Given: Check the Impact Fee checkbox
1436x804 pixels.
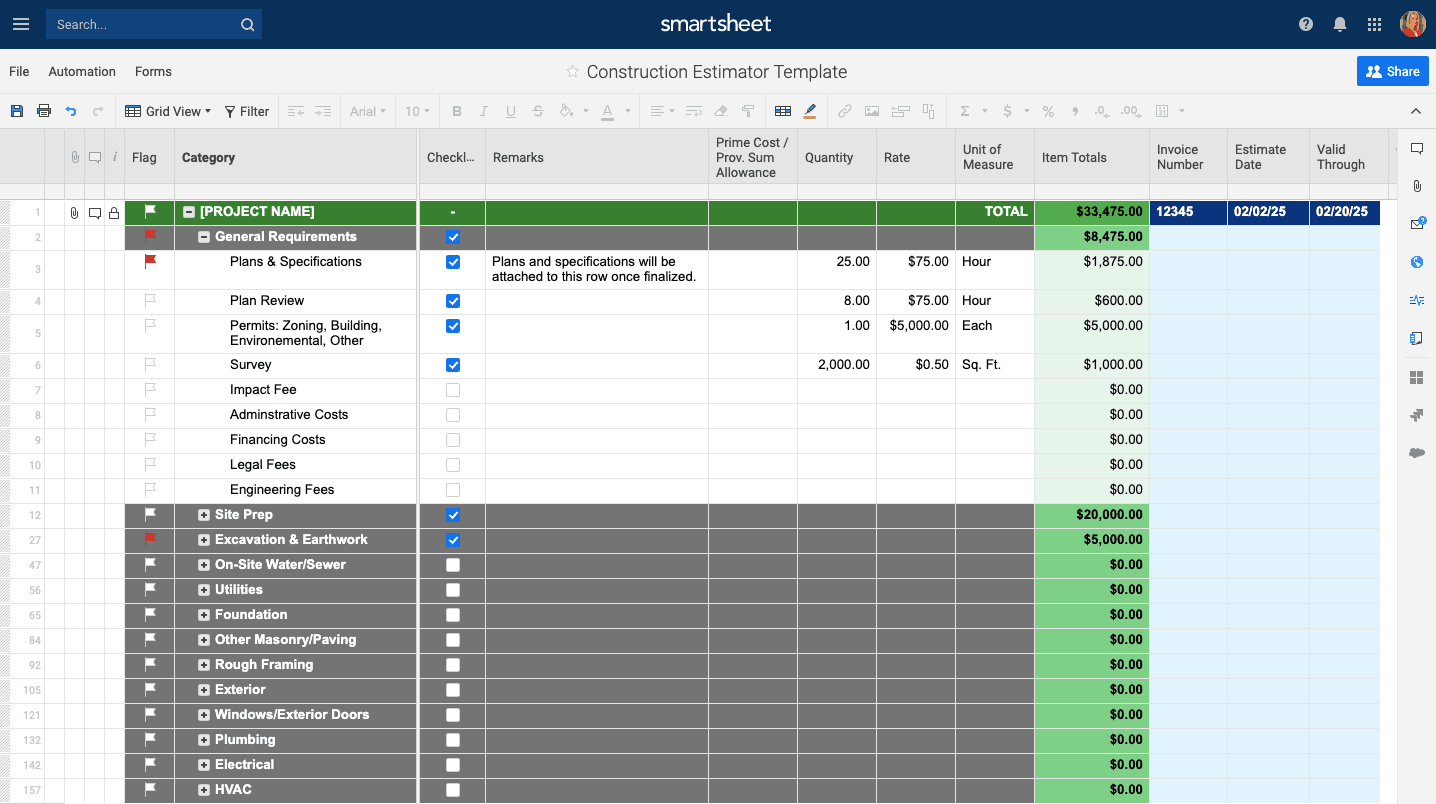Looking at the screenshot, I should click(453, 390).
